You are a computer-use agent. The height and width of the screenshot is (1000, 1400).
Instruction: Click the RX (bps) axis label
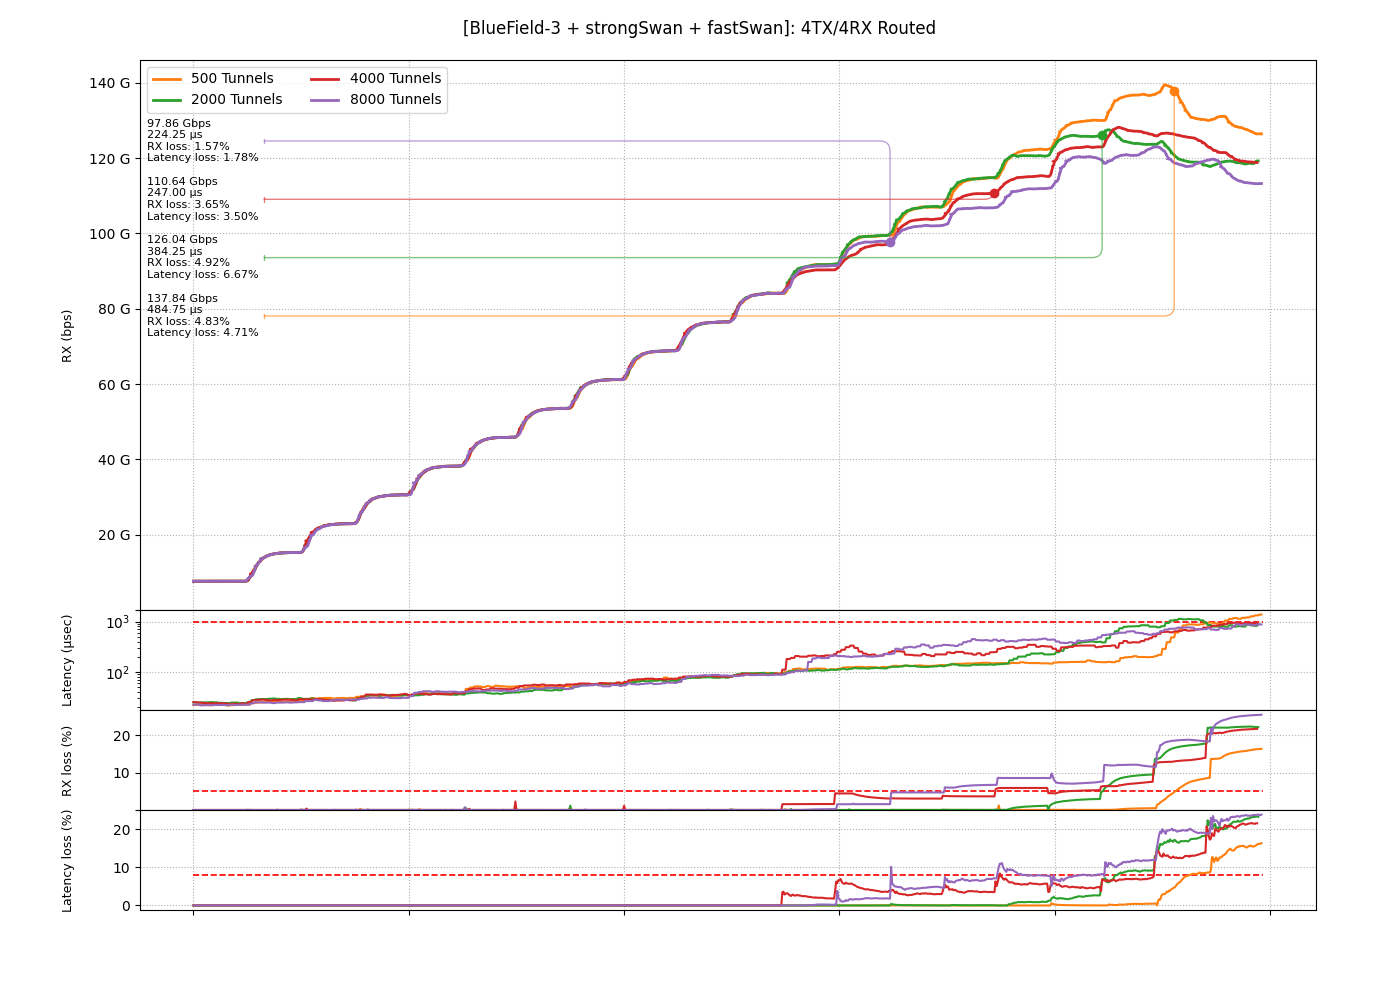pyautogui.click(x=67, y=335)
